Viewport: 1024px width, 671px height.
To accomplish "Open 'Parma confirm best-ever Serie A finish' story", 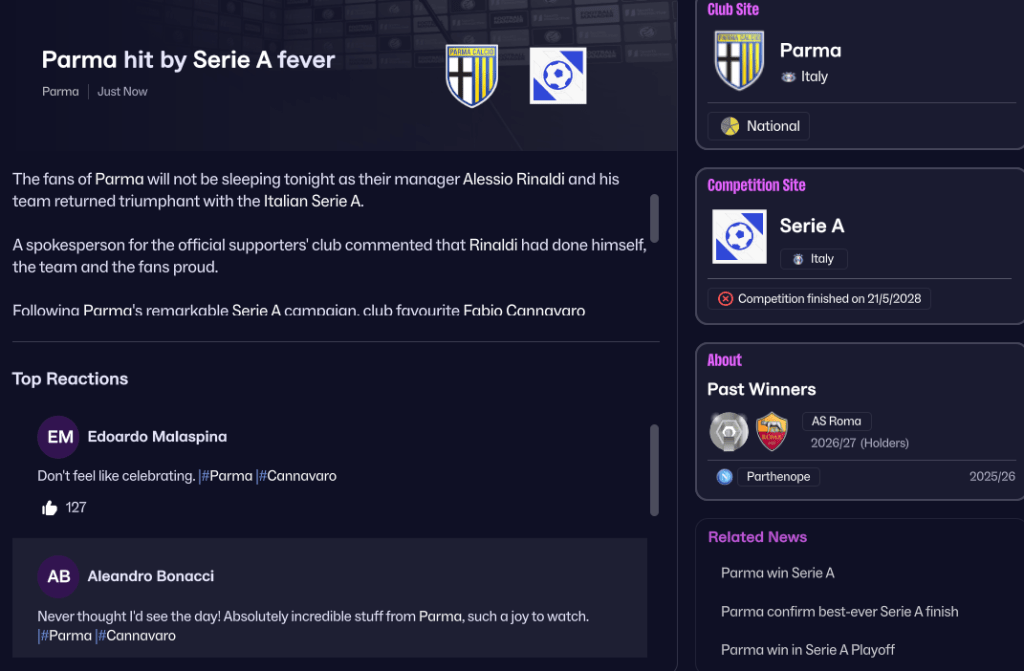I will 839,611.
